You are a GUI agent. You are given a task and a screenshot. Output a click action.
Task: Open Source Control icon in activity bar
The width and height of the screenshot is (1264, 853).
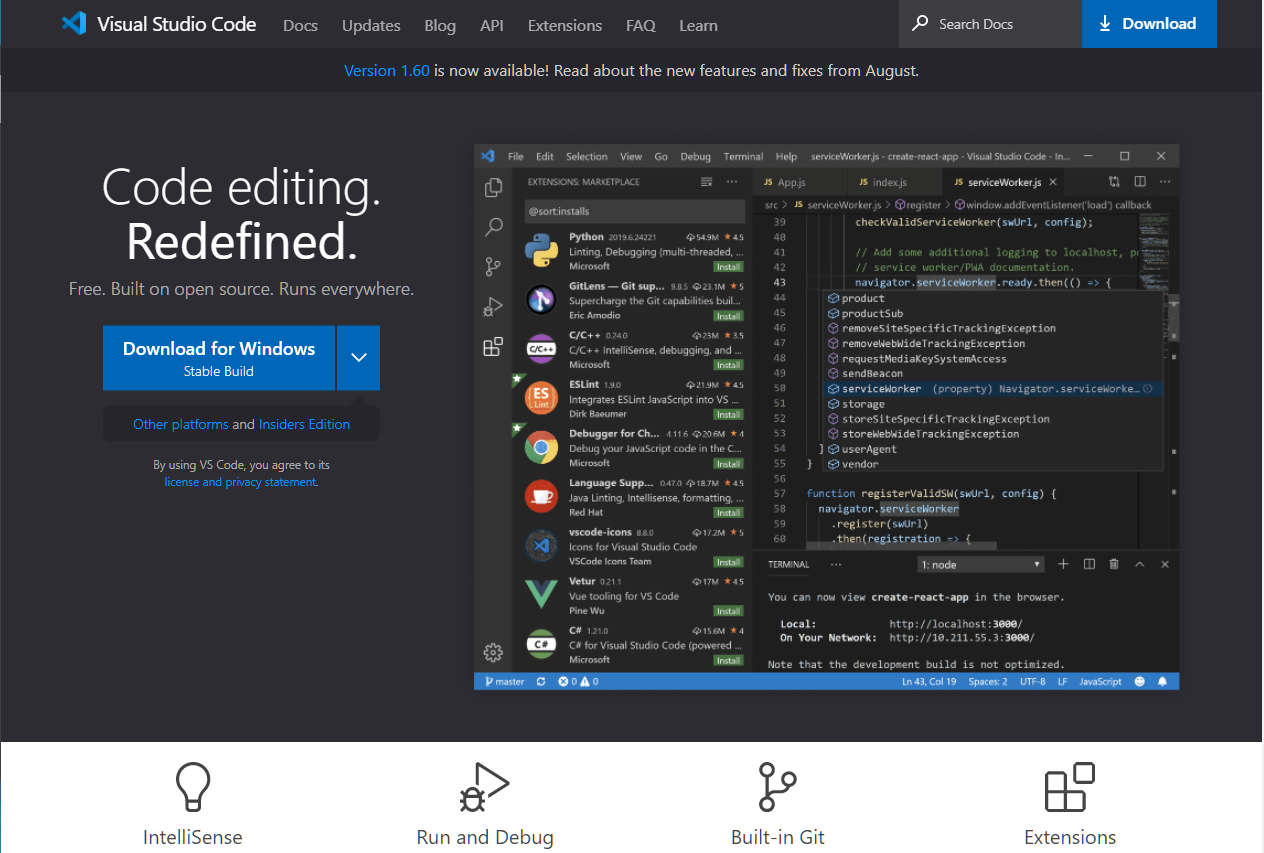493,267
